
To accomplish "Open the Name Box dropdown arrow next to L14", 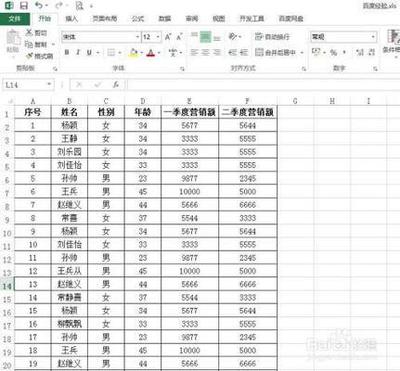I will (49, 84).
